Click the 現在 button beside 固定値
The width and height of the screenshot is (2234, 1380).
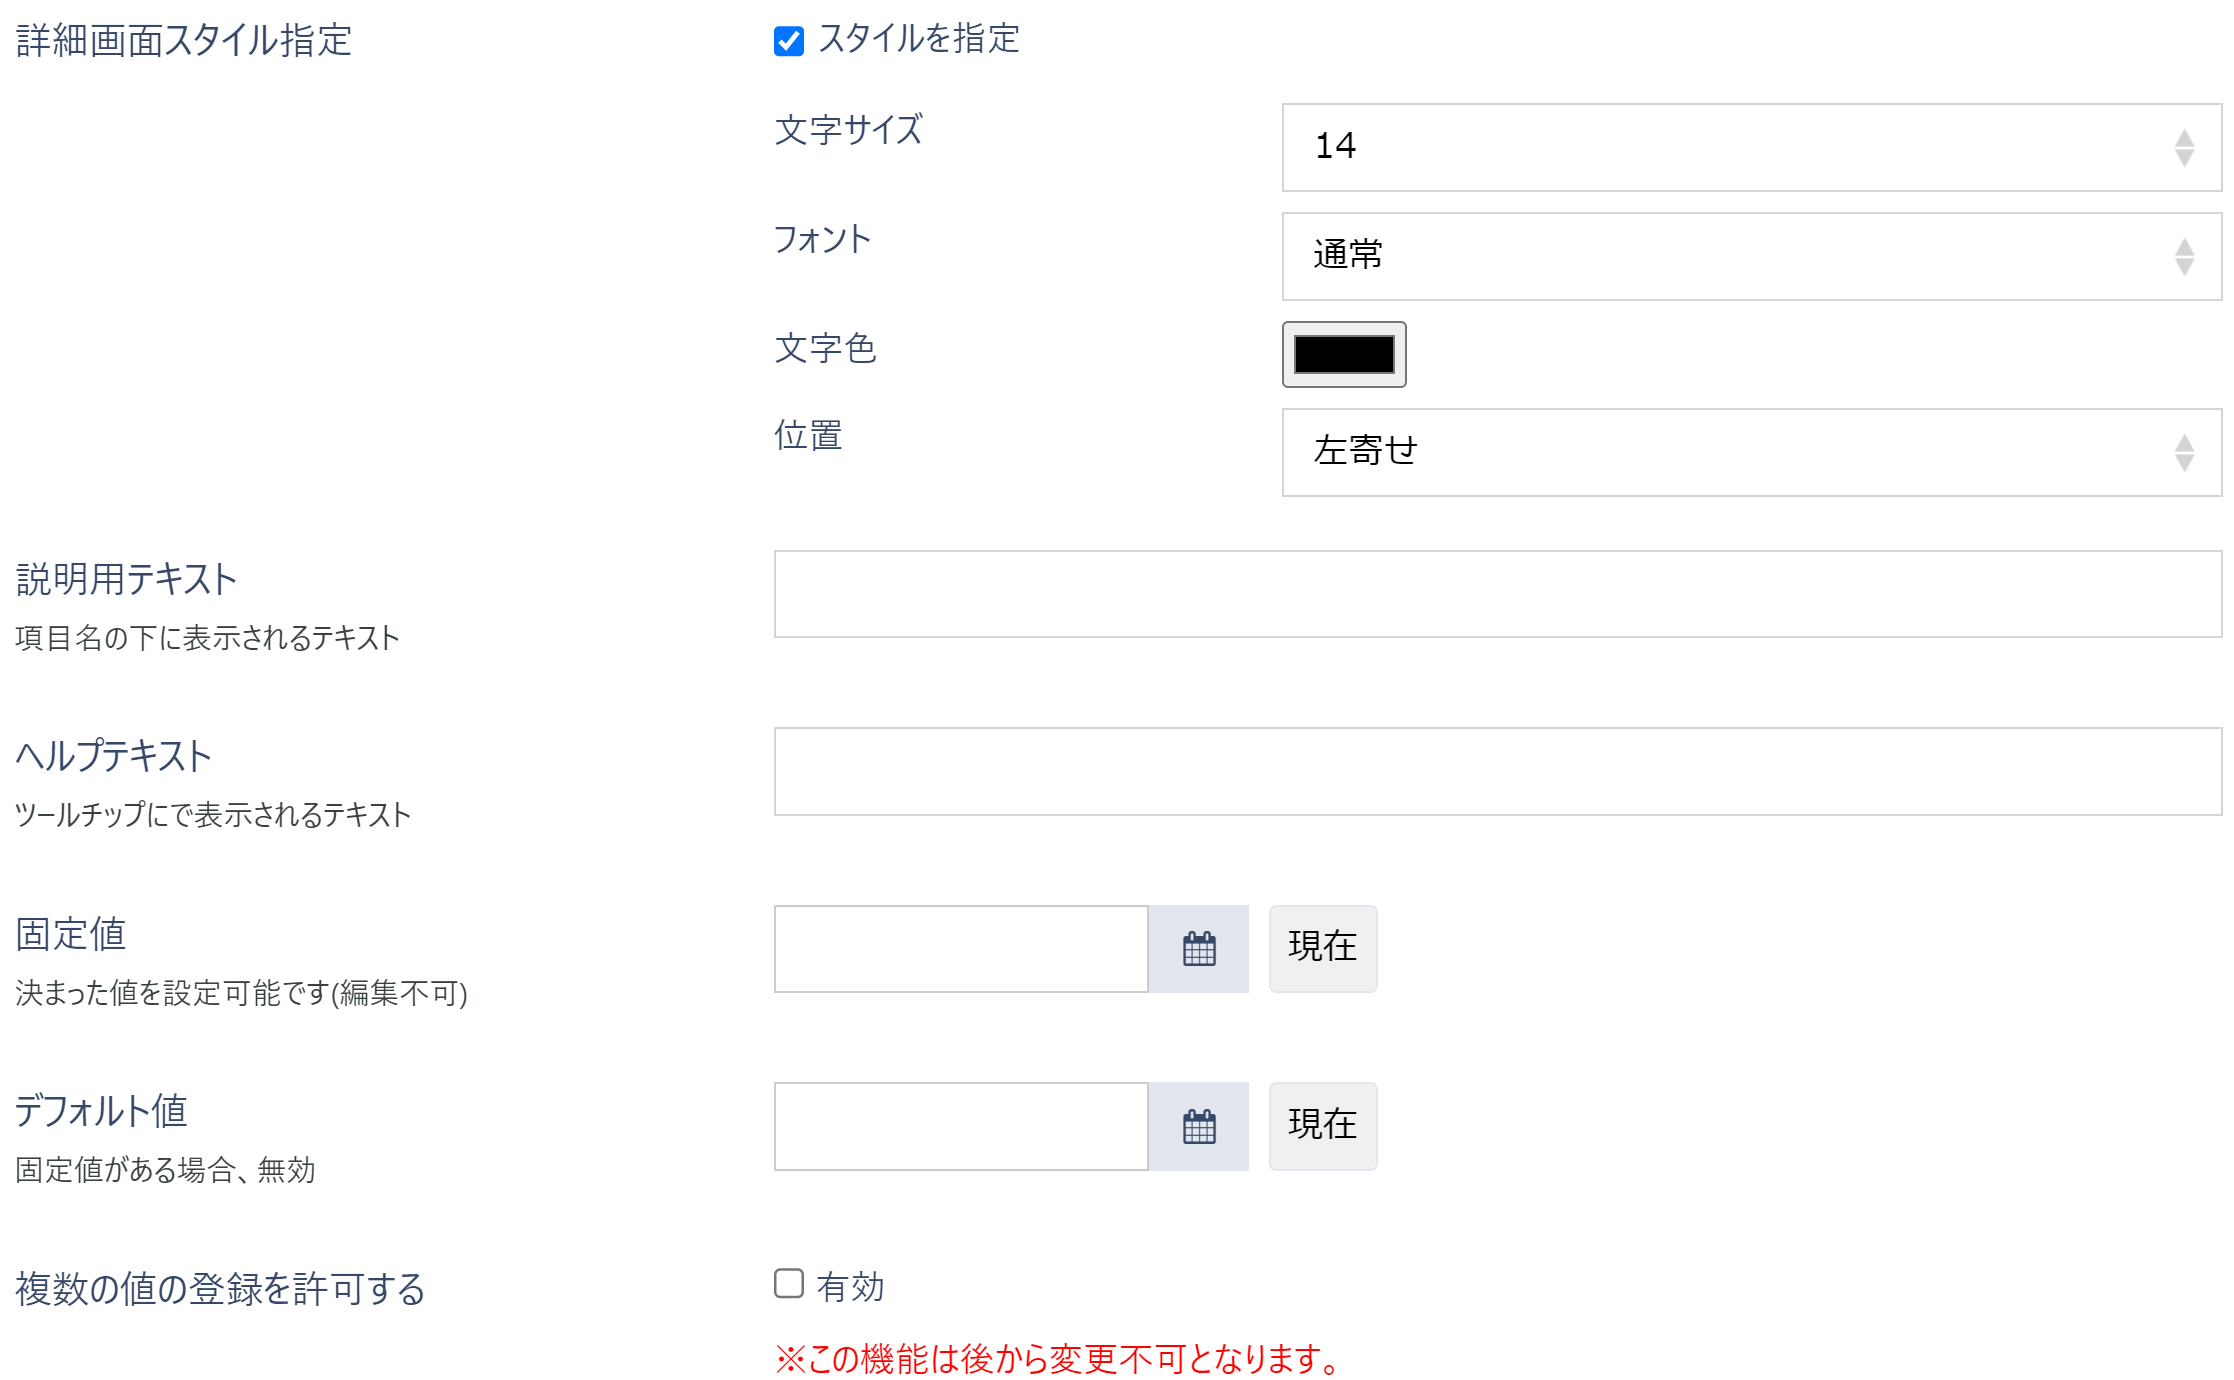1322,948
